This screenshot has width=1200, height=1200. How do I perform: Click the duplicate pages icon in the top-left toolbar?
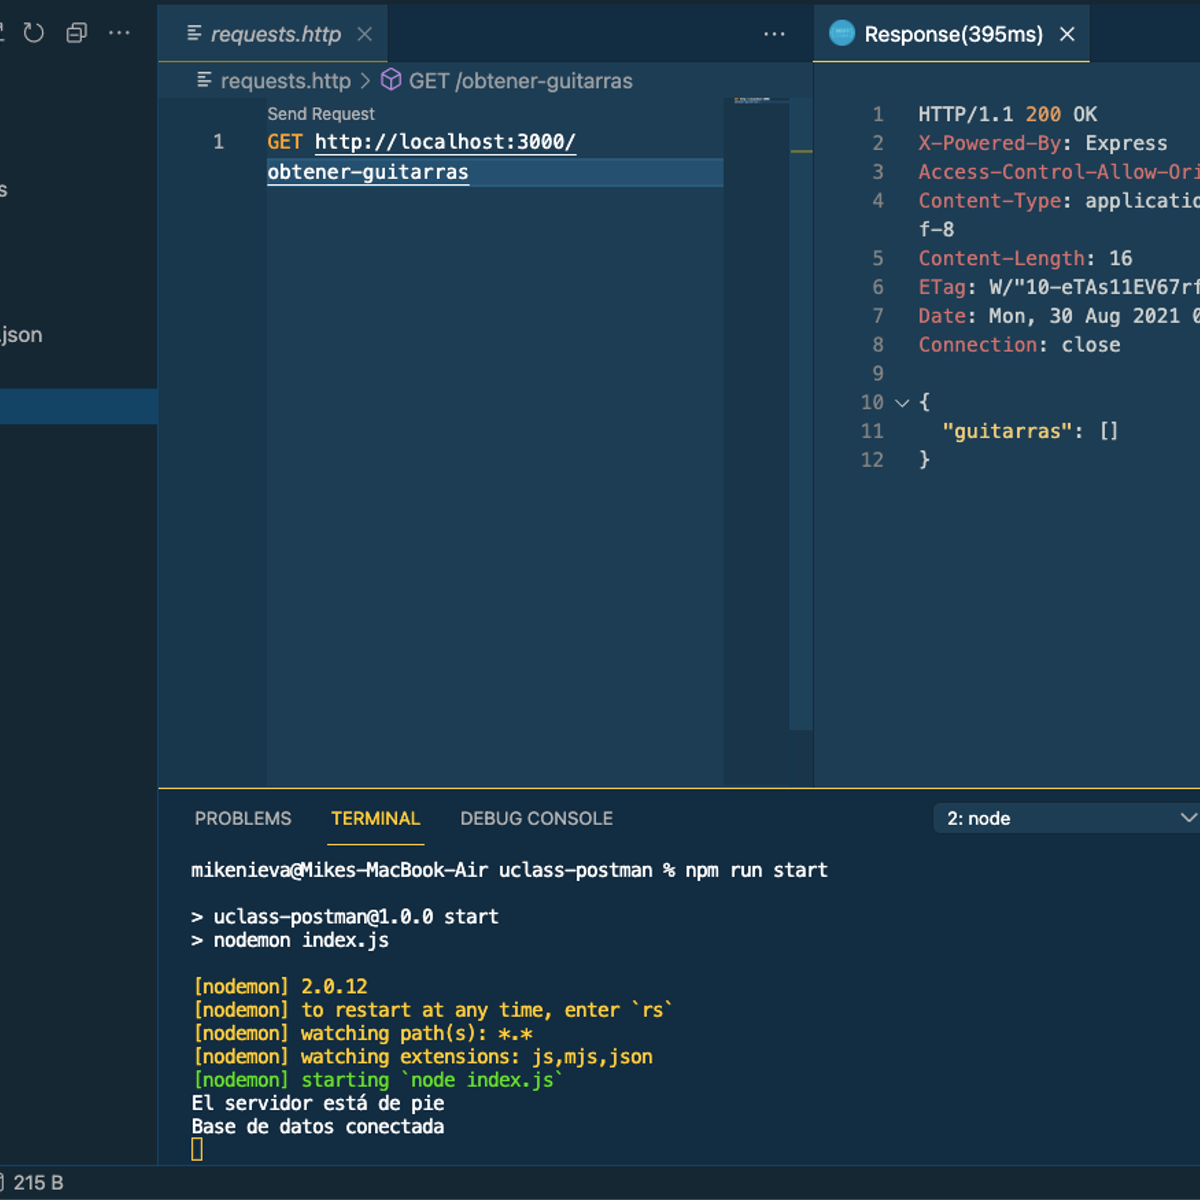pos(77,32)
